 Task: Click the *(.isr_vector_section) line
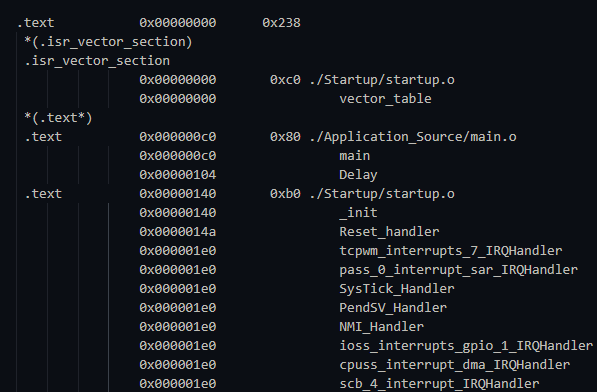pos(108,42)
